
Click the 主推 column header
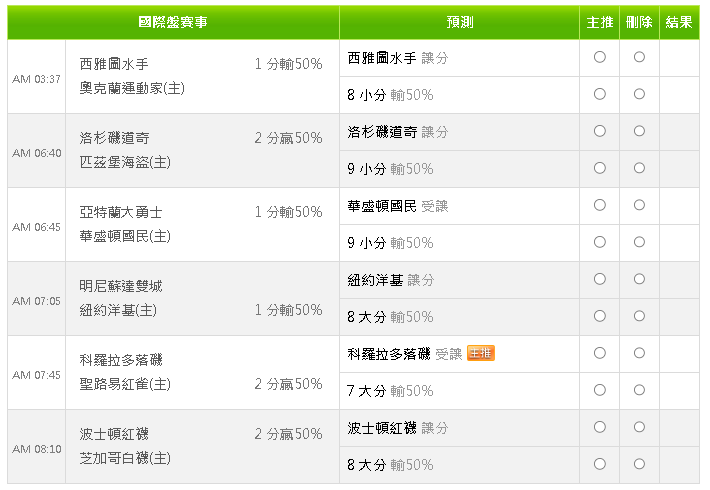[600, 22]
